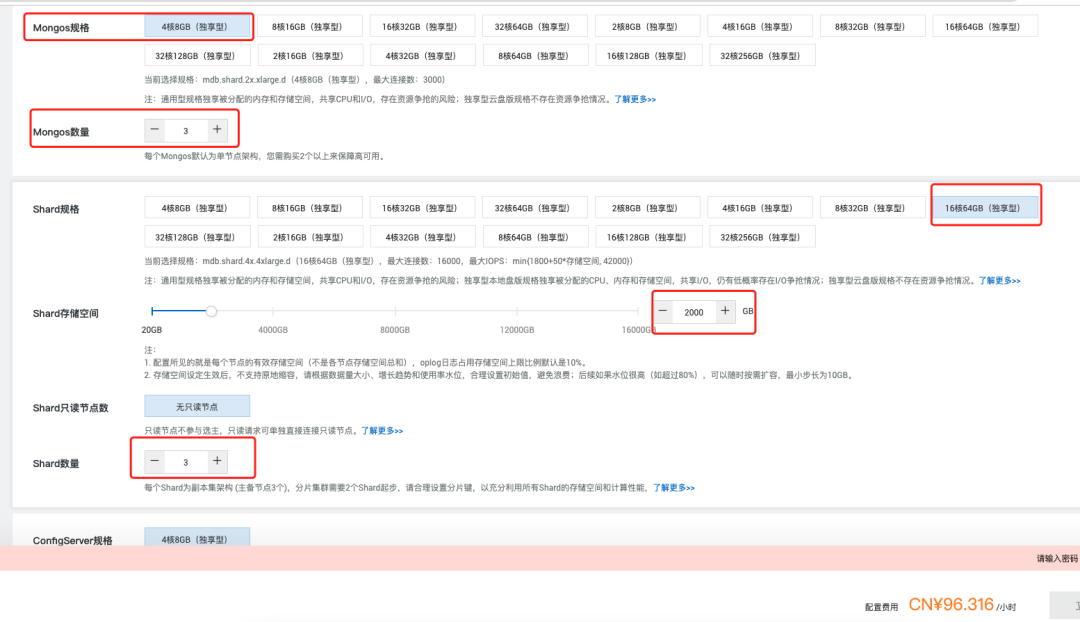Select 4核32GB (独享型) under Shard规格

(422, 237)
